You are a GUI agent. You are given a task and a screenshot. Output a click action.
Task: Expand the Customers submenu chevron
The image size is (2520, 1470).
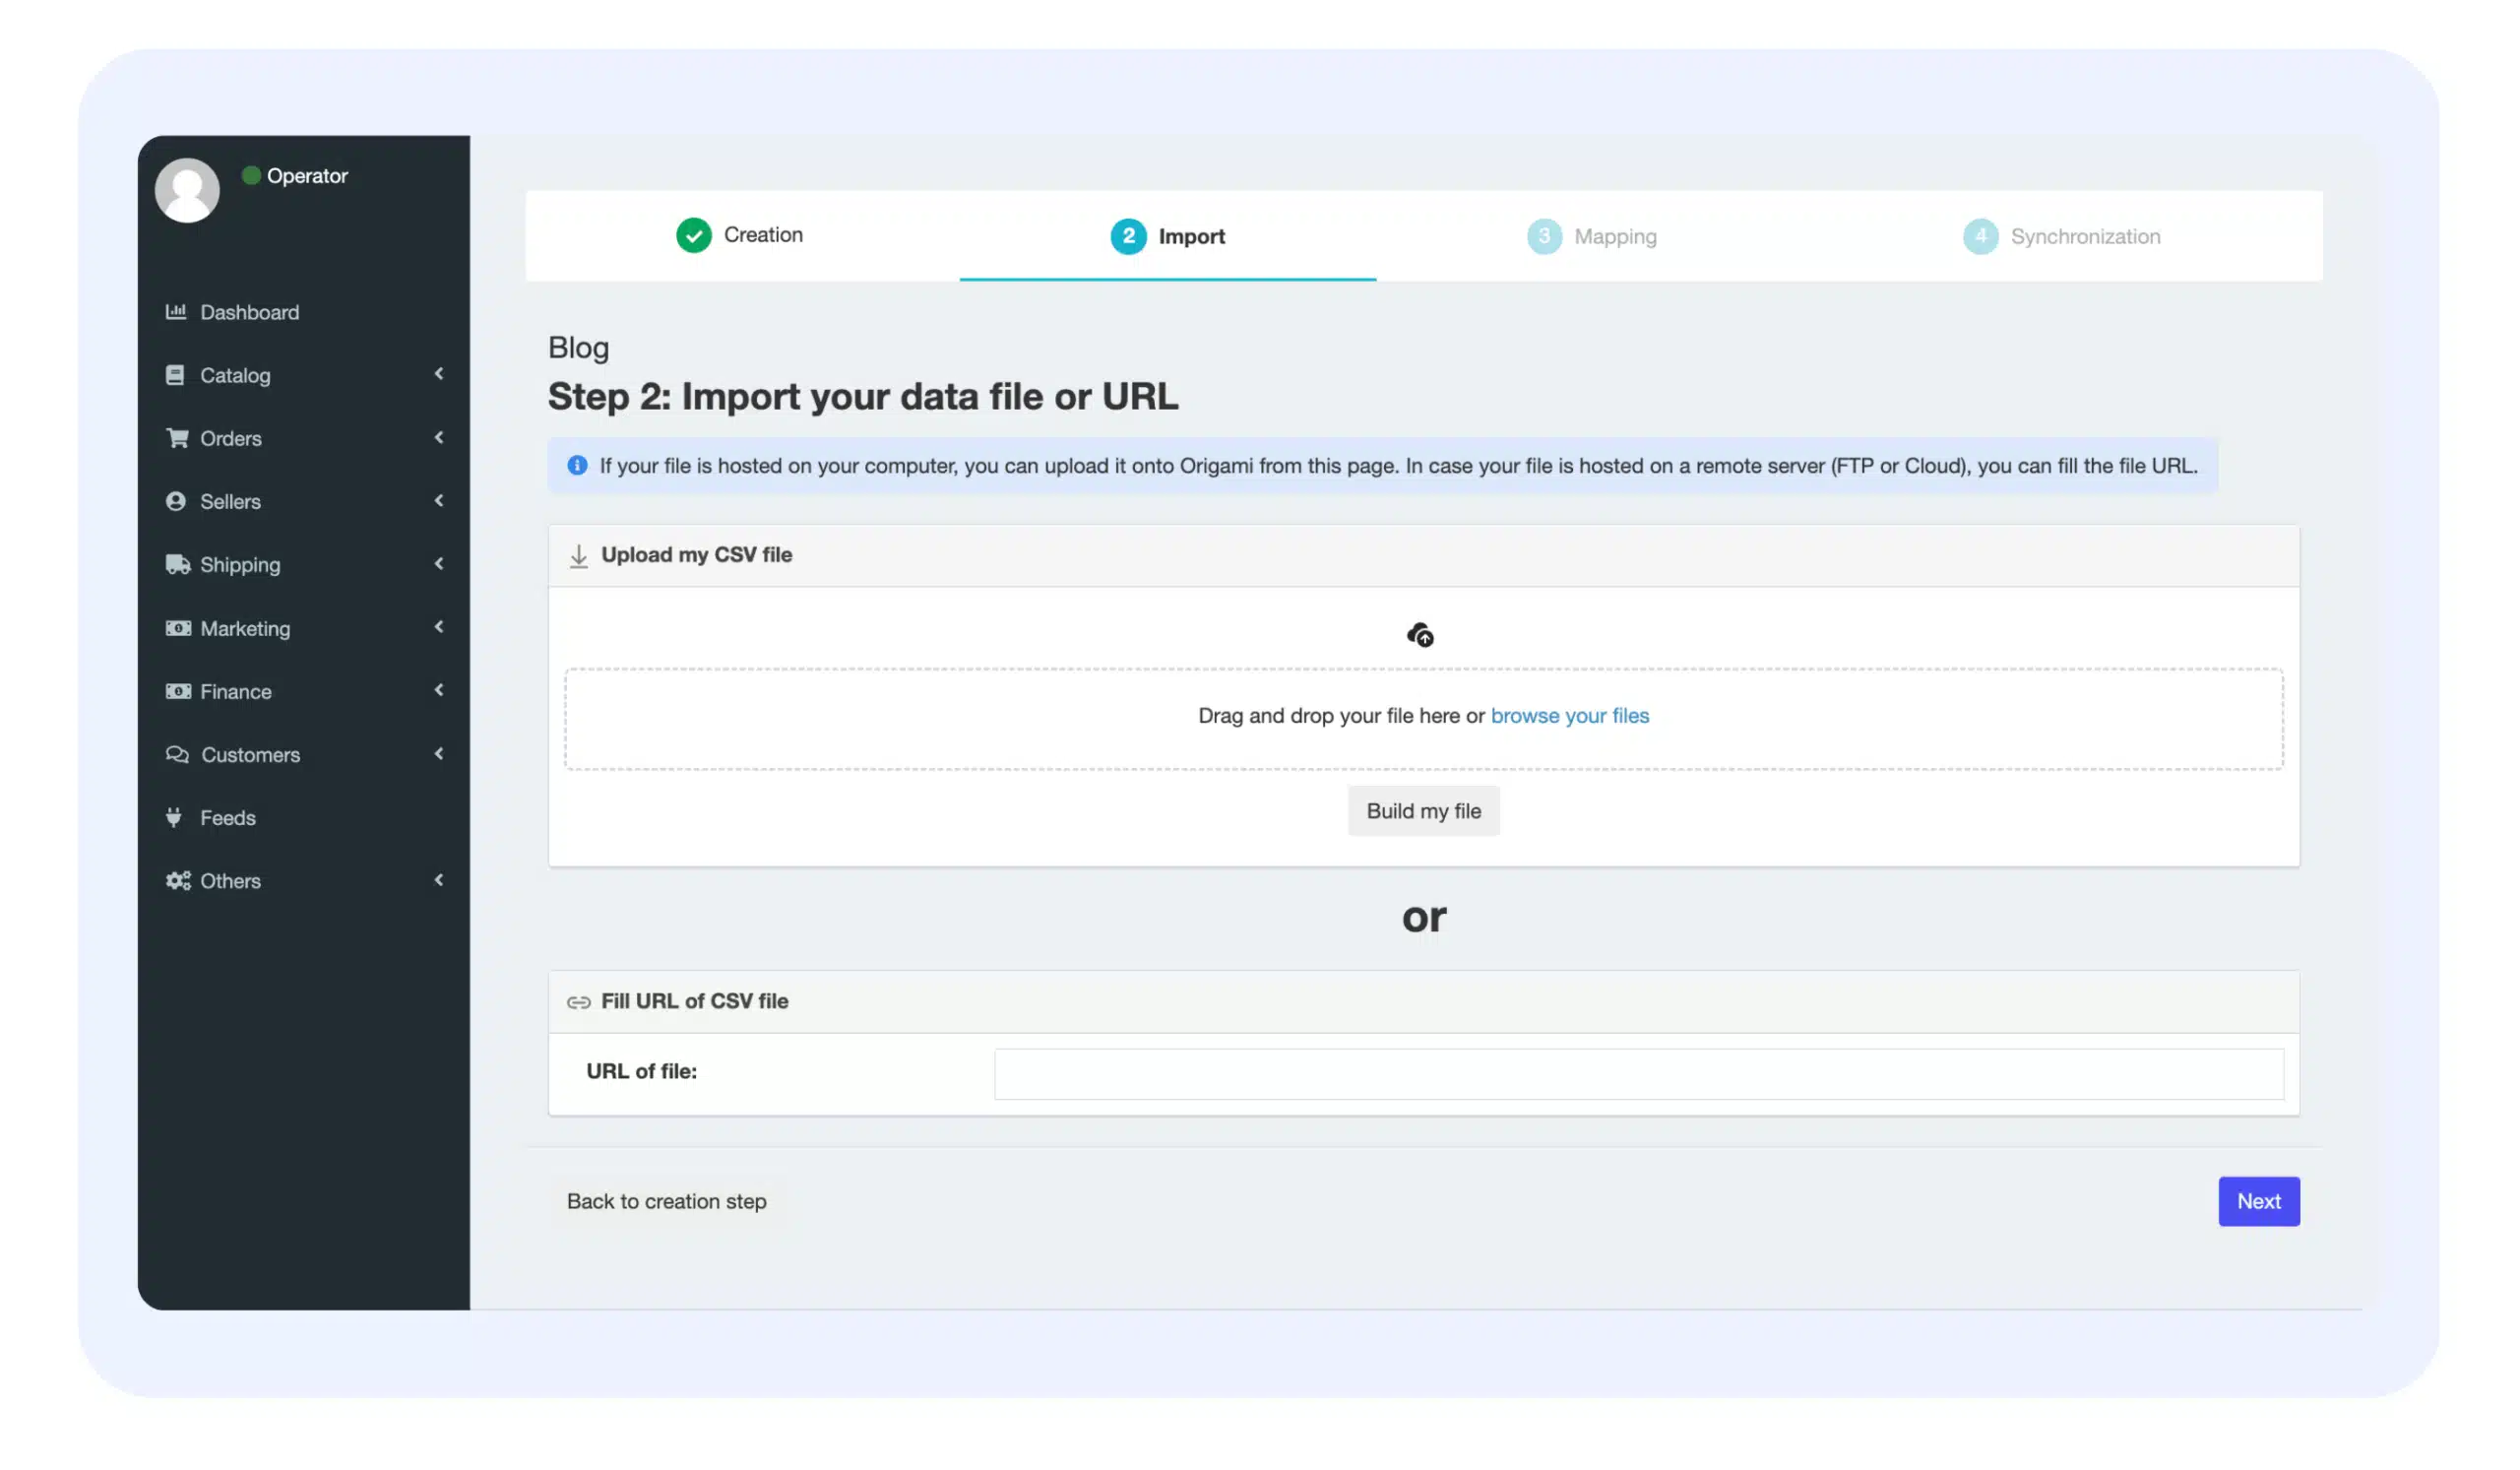438,753
